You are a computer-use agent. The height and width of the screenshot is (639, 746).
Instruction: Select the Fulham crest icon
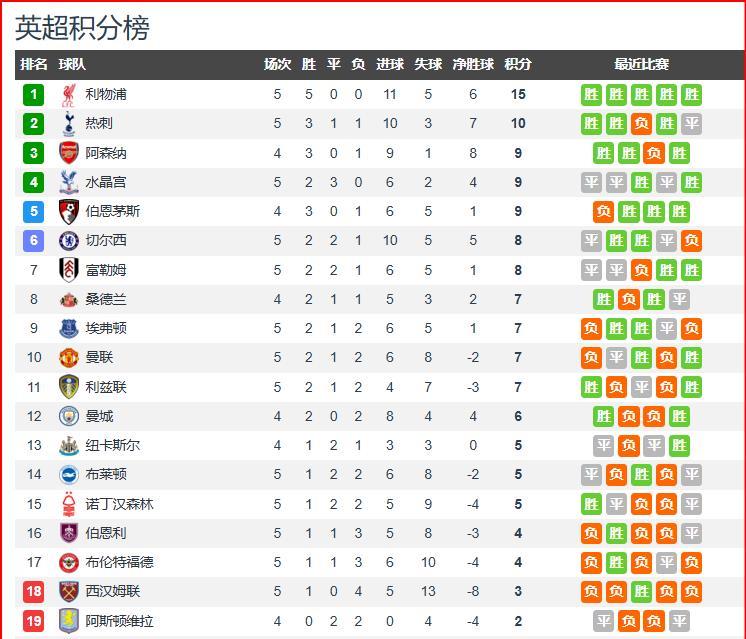[x=69, y=270]
